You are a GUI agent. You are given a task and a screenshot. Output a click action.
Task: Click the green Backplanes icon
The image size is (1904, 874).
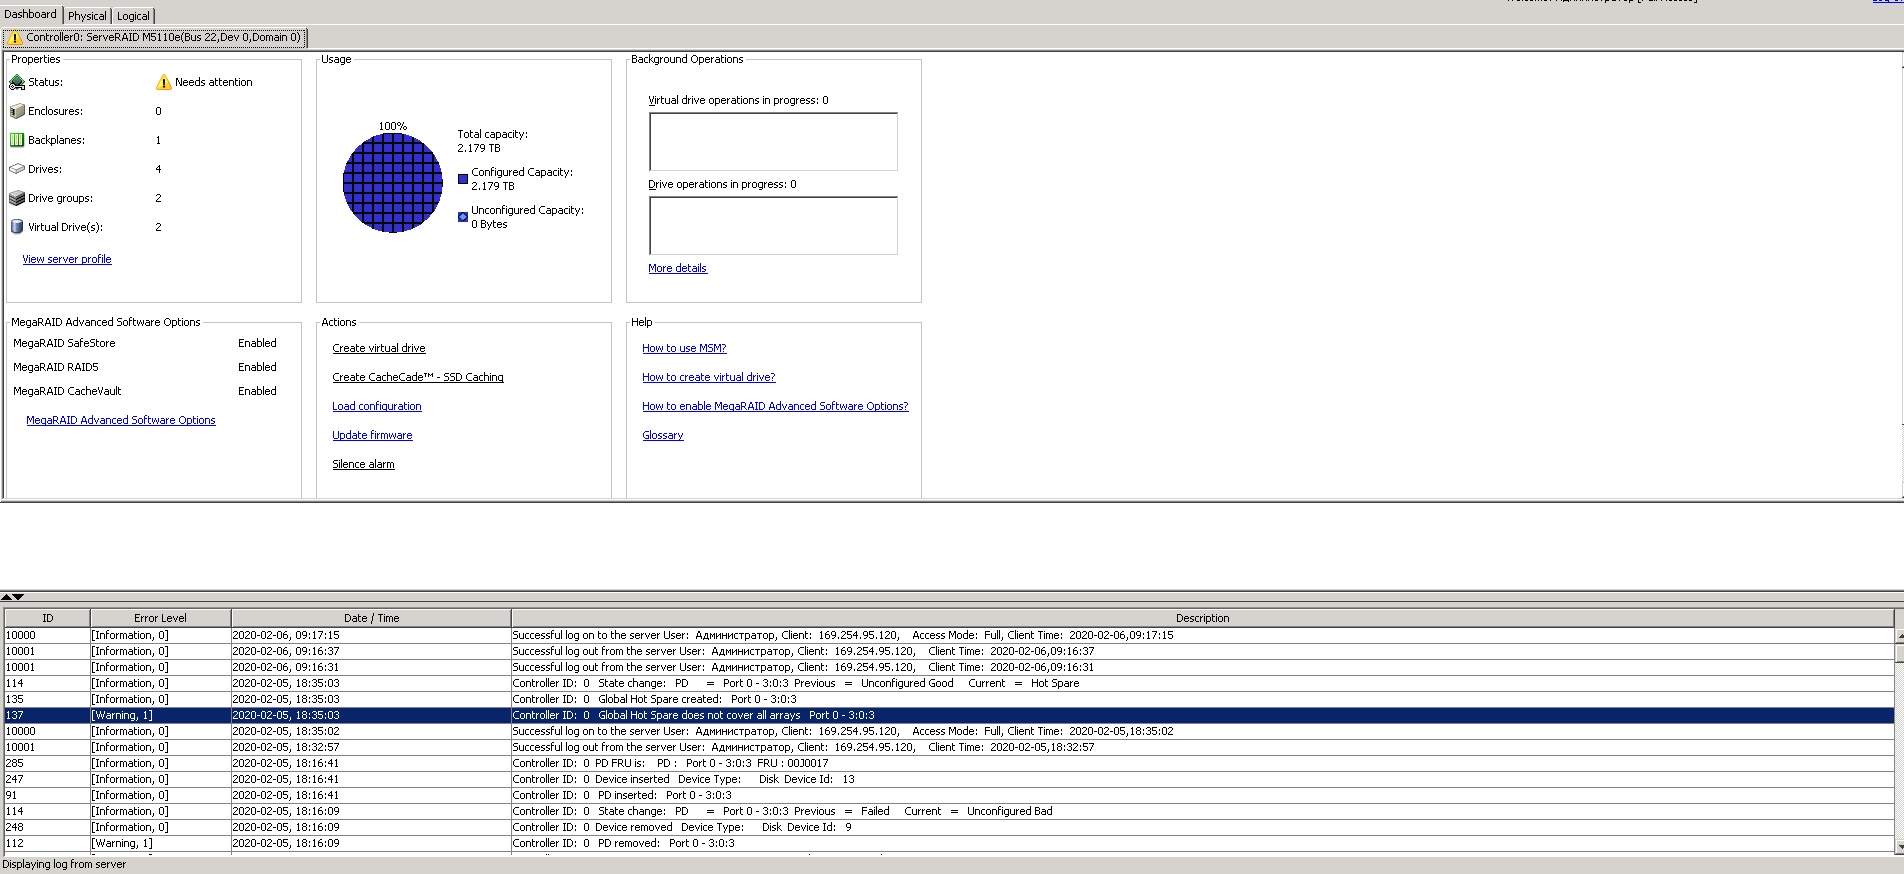17,140
